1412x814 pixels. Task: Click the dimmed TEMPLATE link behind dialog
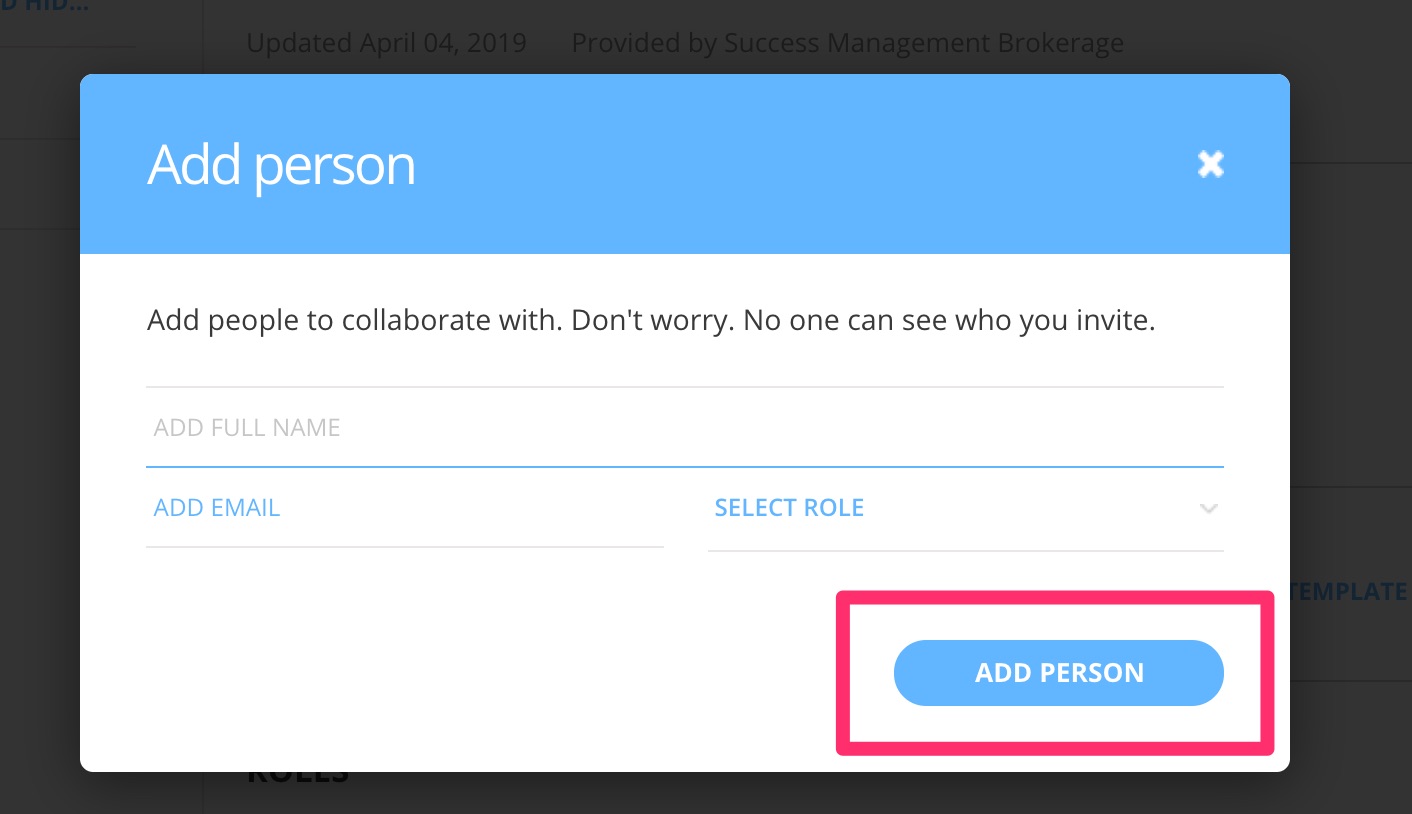pyautogui.click(x=1350, y=591)
